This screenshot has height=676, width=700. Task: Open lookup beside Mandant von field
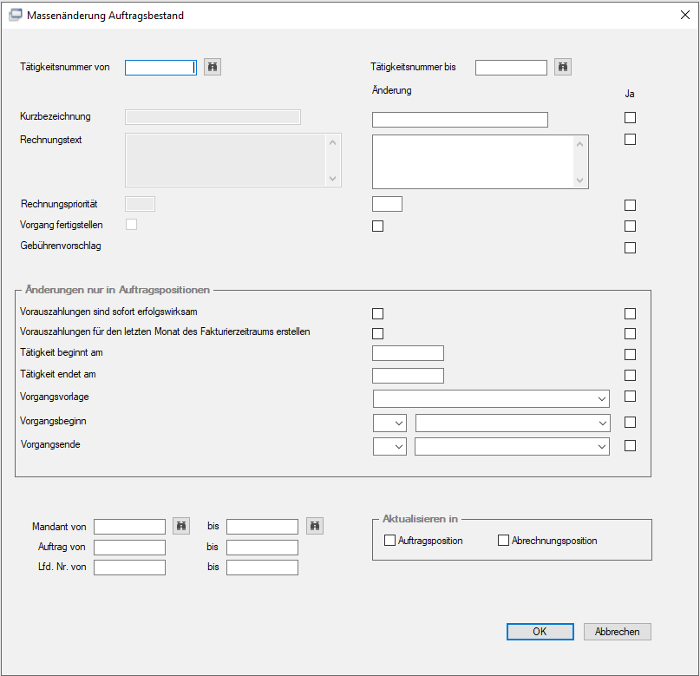point(181,526)
